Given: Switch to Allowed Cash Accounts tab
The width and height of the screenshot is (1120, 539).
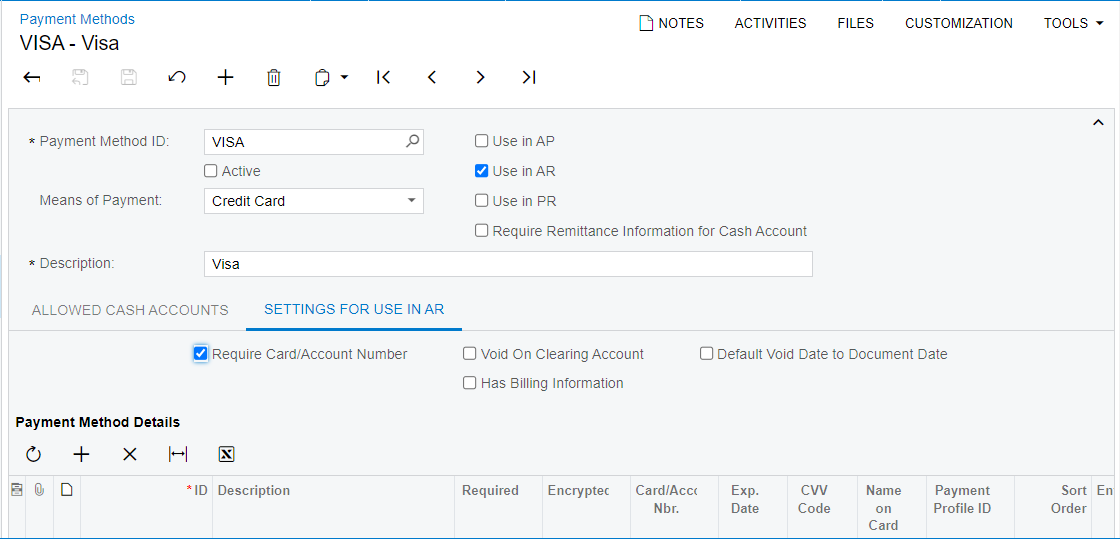Looking at the screenshot, I should [130, 310].
